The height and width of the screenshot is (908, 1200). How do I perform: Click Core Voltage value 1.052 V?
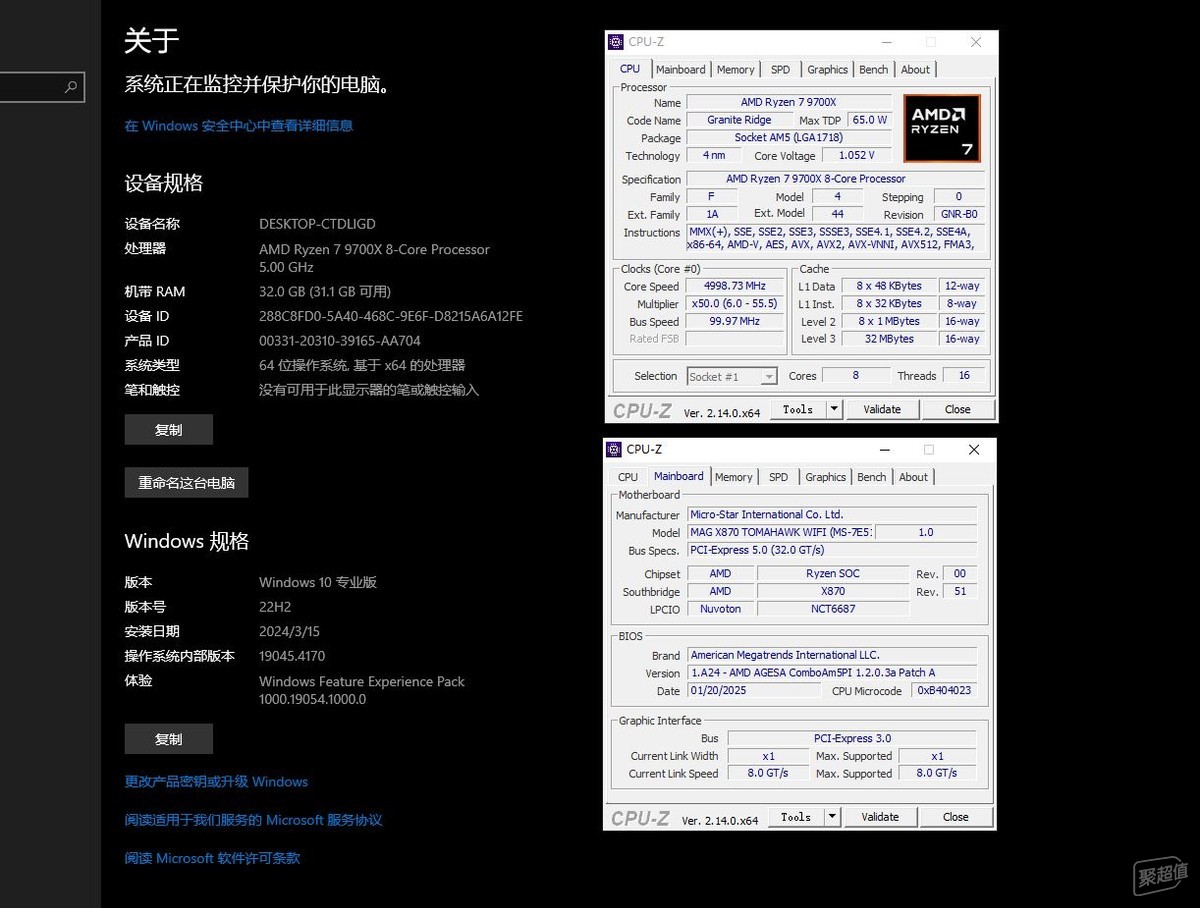857,155
